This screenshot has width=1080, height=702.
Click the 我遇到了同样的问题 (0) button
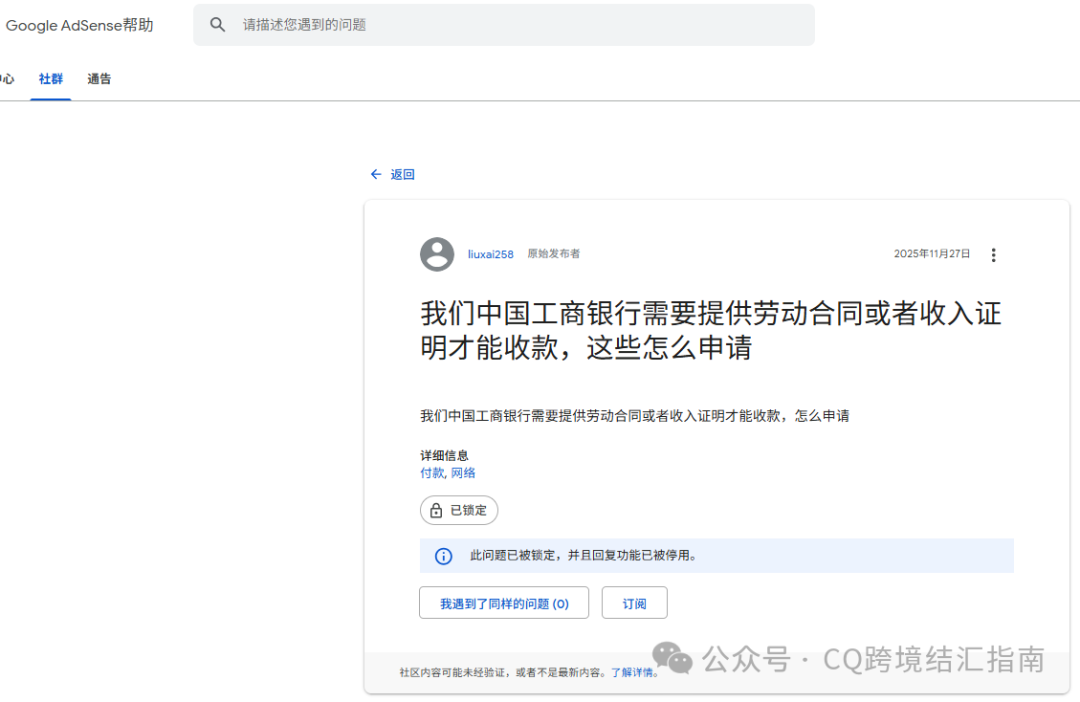click(504, 602)
